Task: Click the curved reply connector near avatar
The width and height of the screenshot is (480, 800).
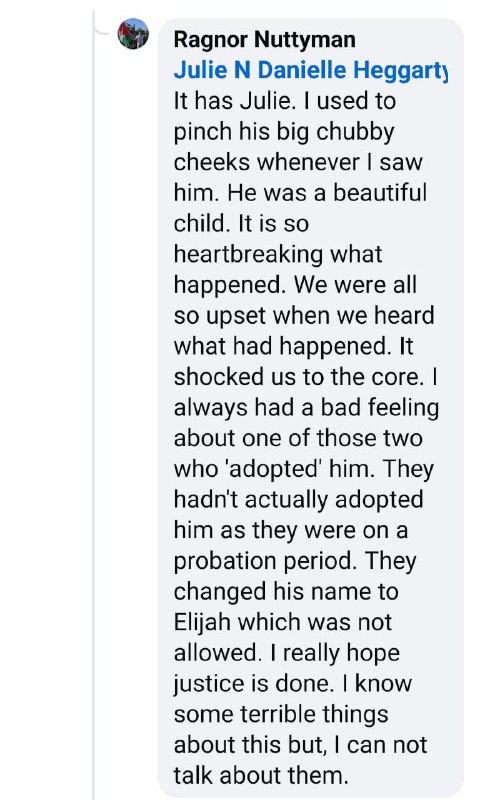Action: click(x=101, y=30)
